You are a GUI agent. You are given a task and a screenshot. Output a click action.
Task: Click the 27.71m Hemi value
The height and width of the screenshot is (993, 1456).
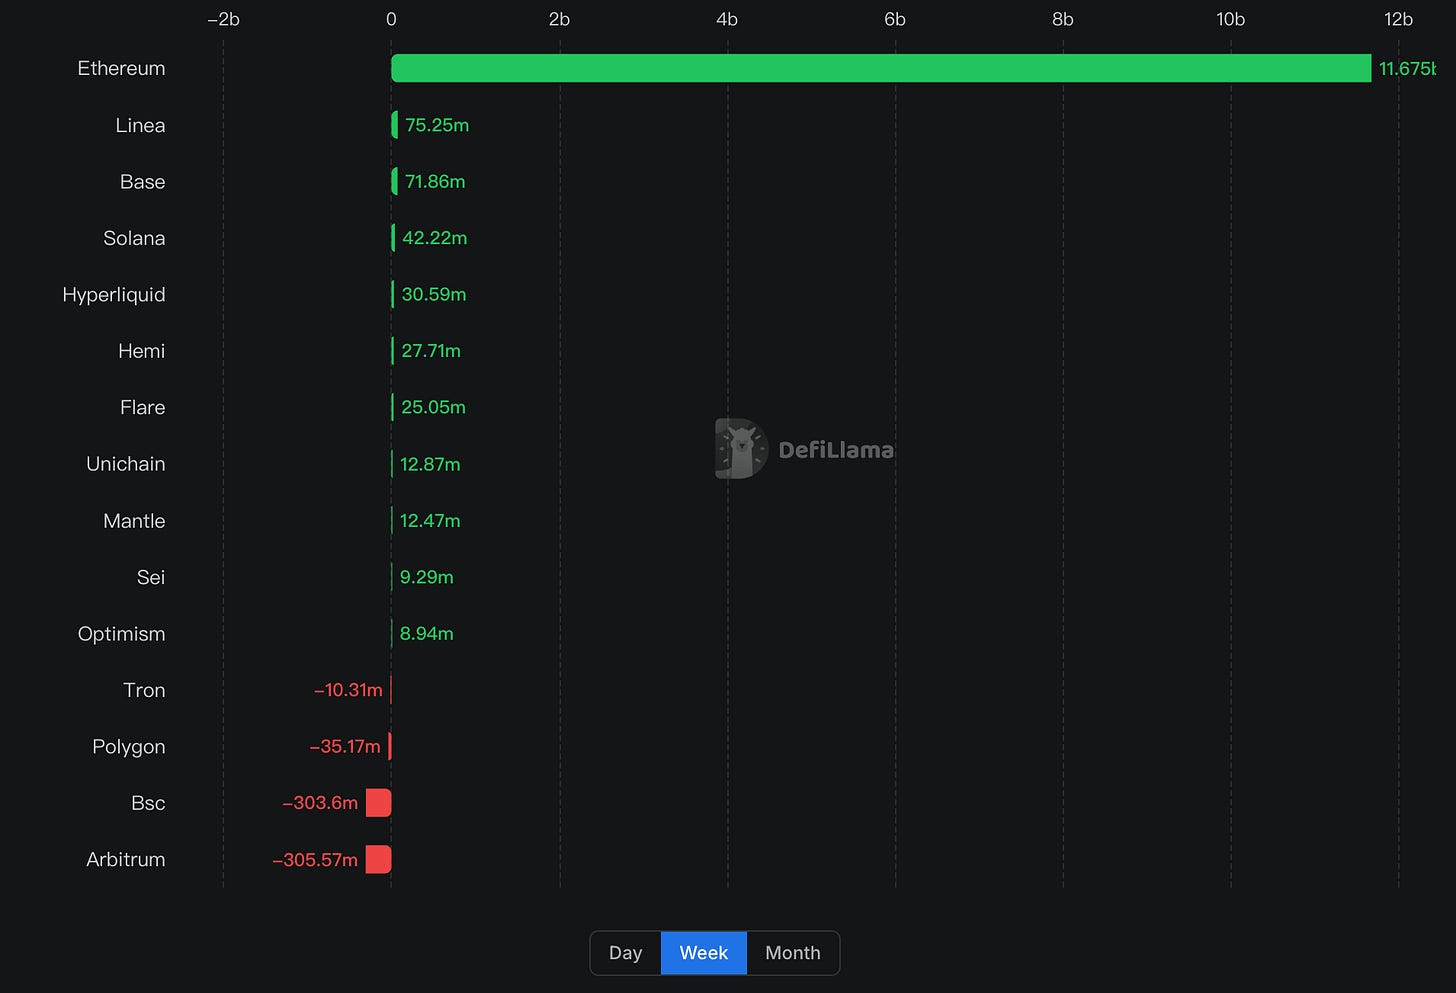click(431, 351)
